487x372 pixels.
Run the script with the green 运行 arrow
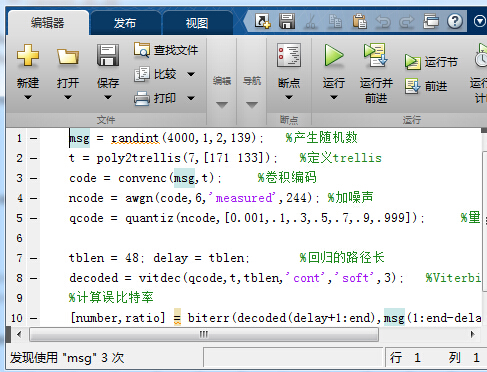click(x=333, y=55)
